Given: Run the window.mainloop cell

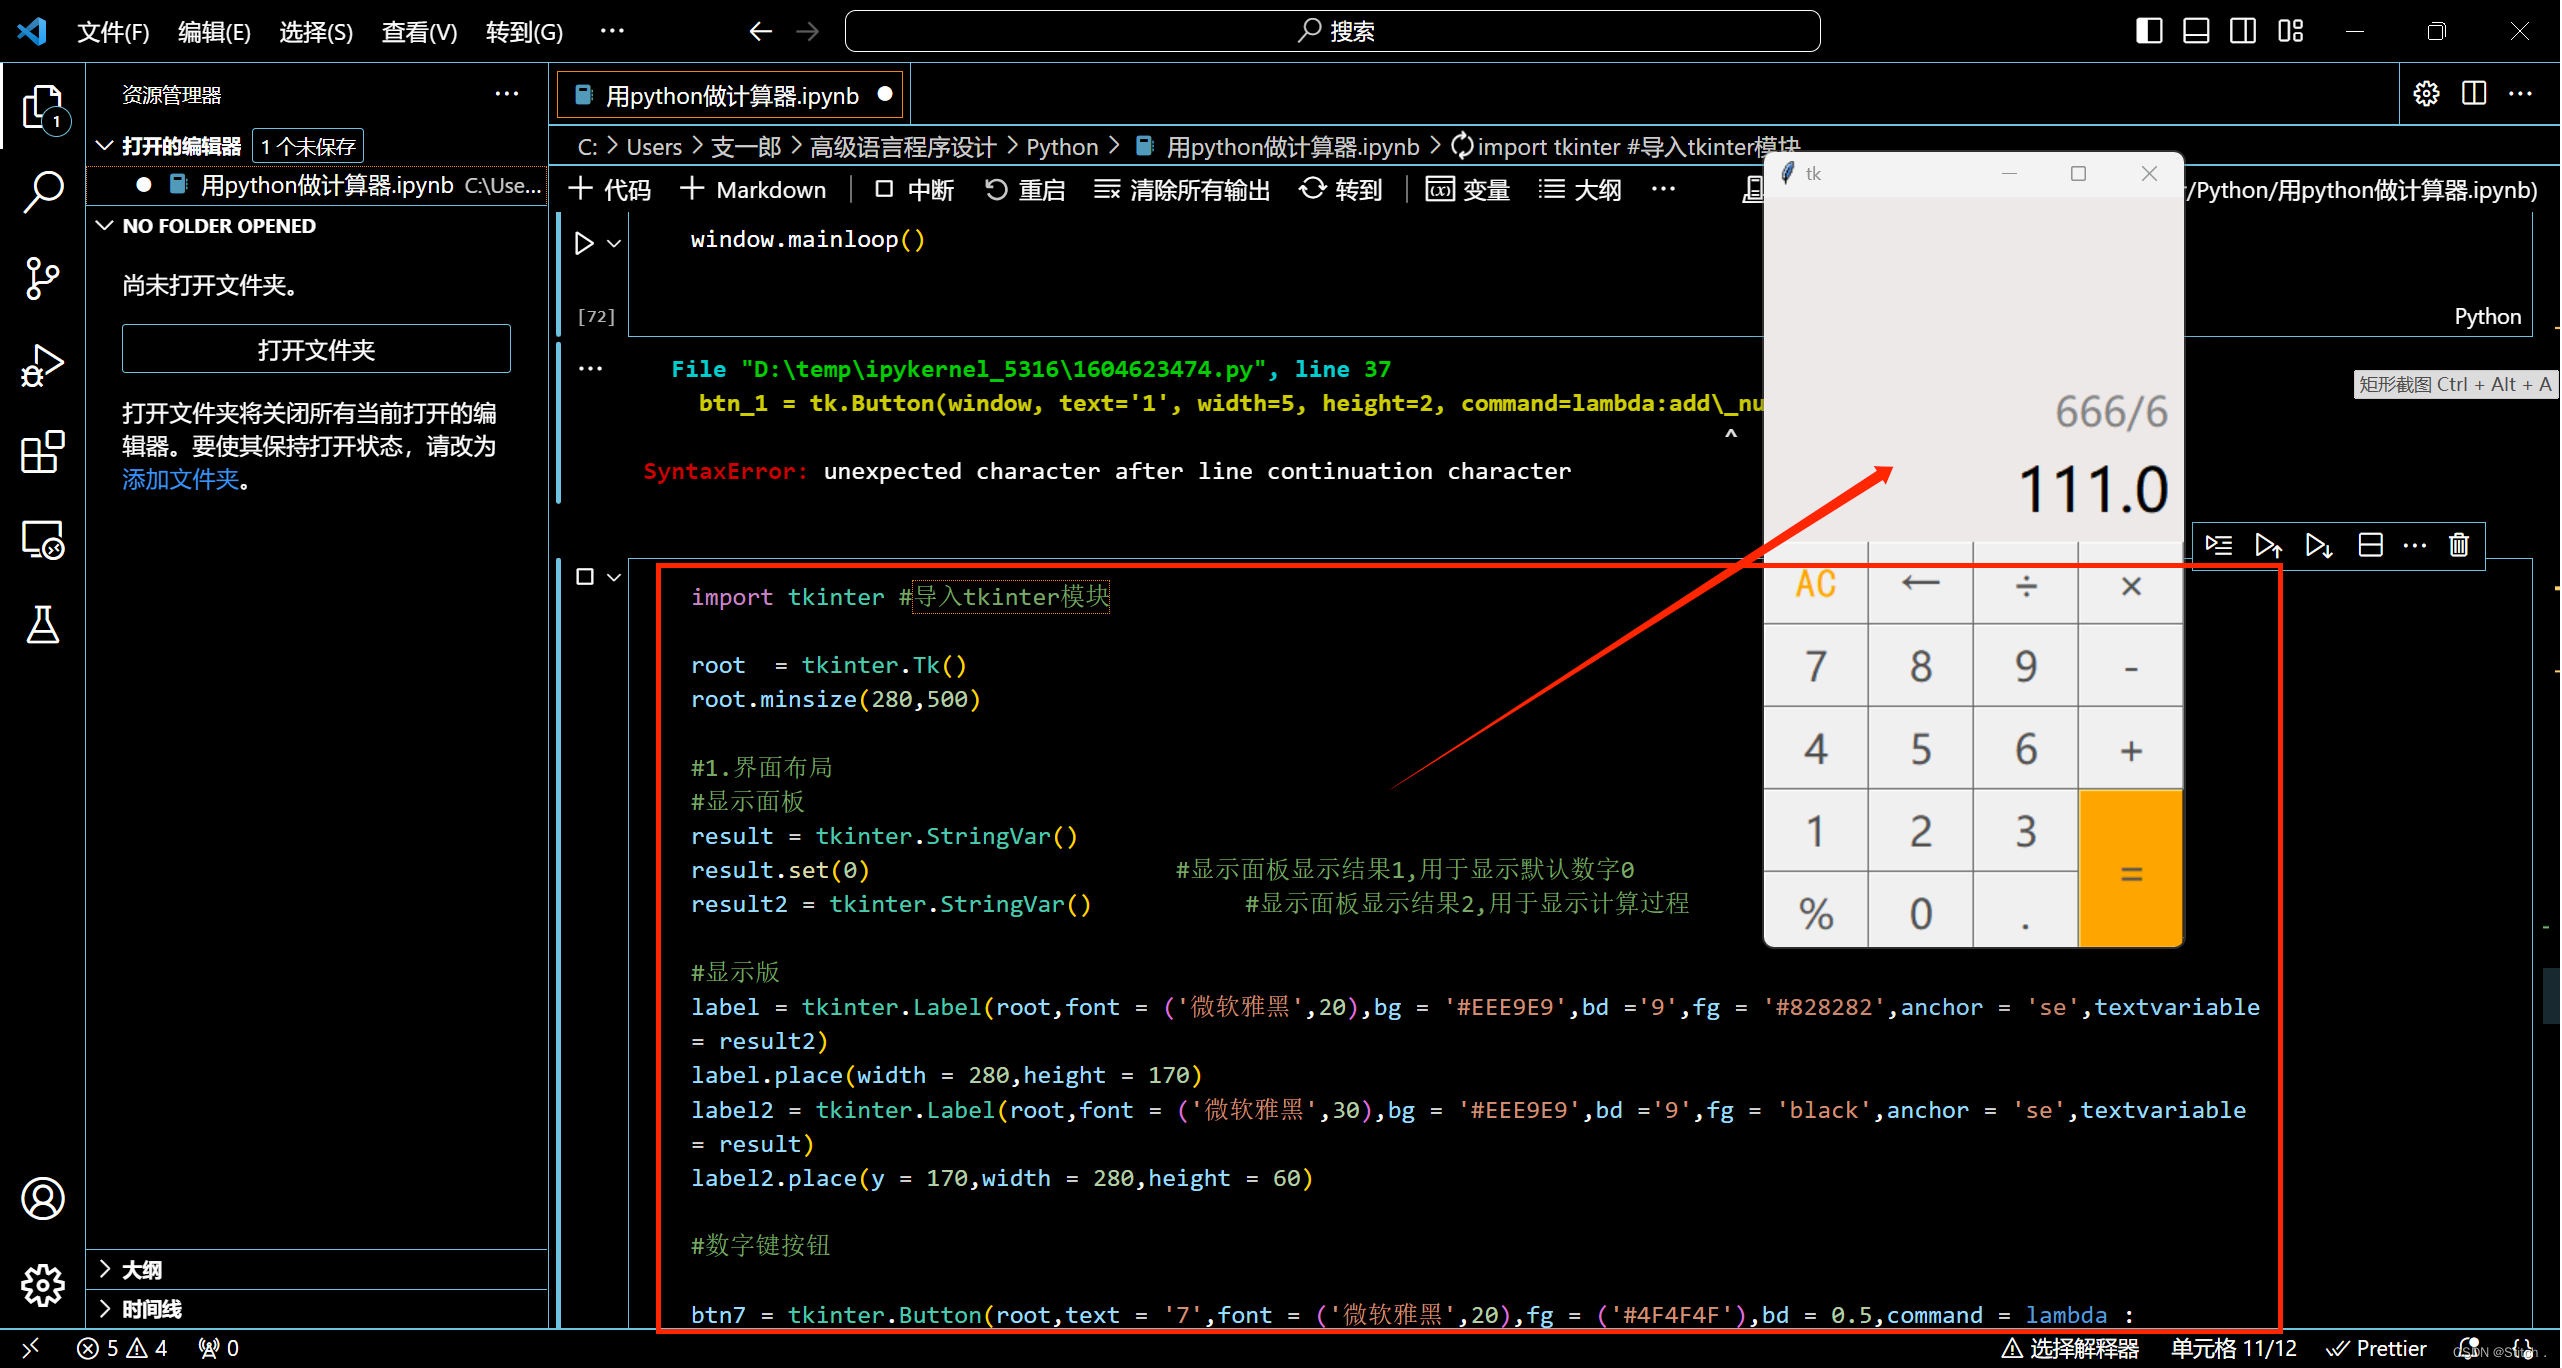Looking at the screenshot, I should (x=584, y=243).
